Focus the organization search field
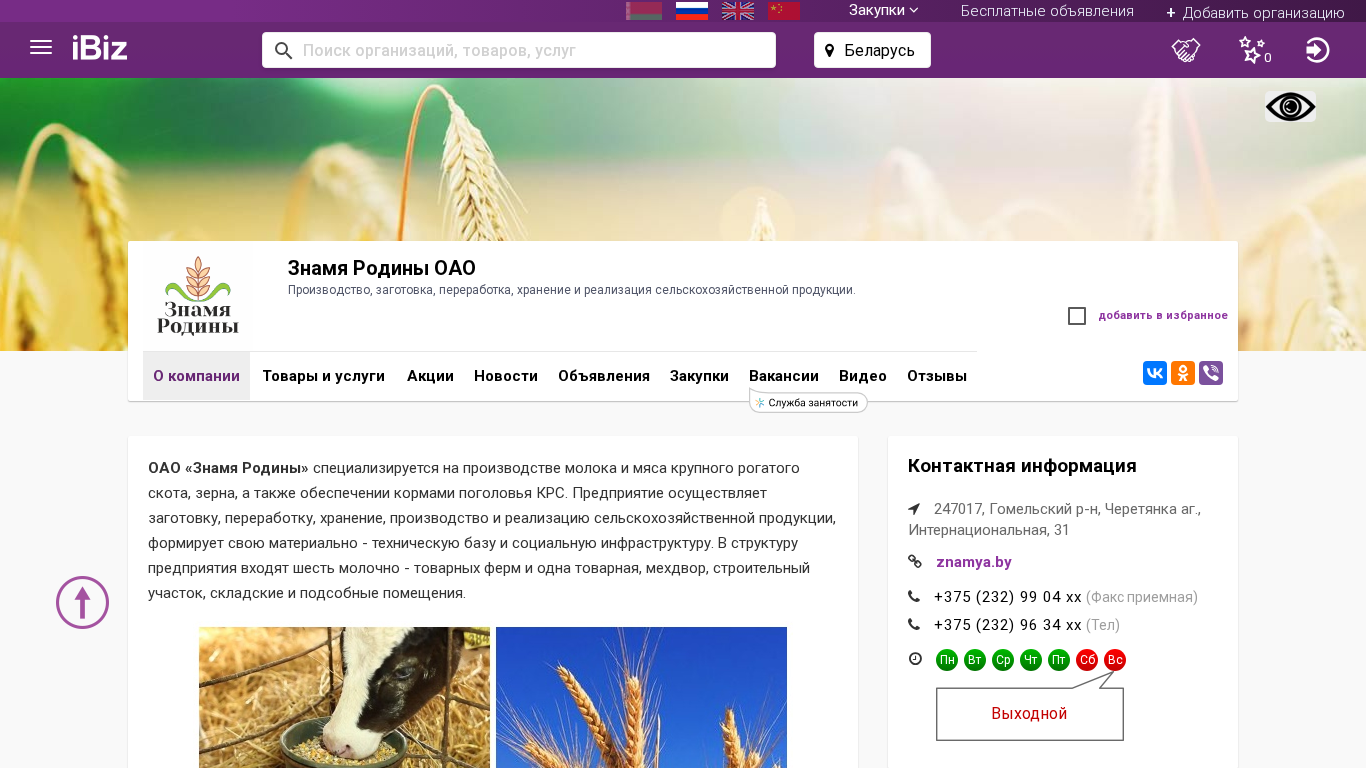 (x=519, y=50)
